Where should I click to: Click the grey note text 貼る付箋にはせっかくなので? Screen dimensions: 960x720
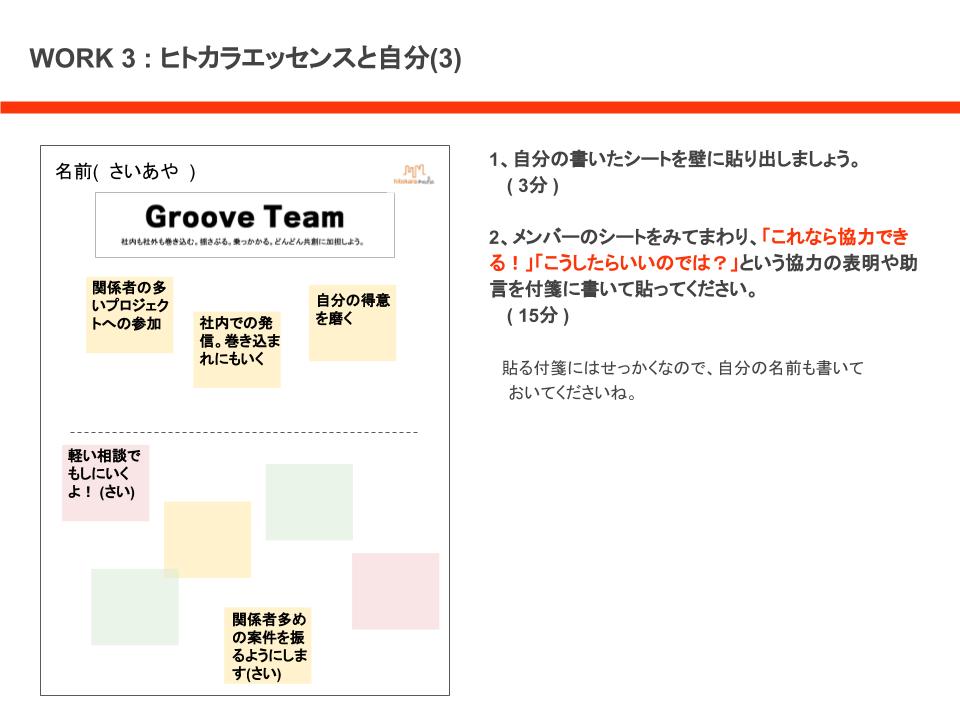click(683, 380)
